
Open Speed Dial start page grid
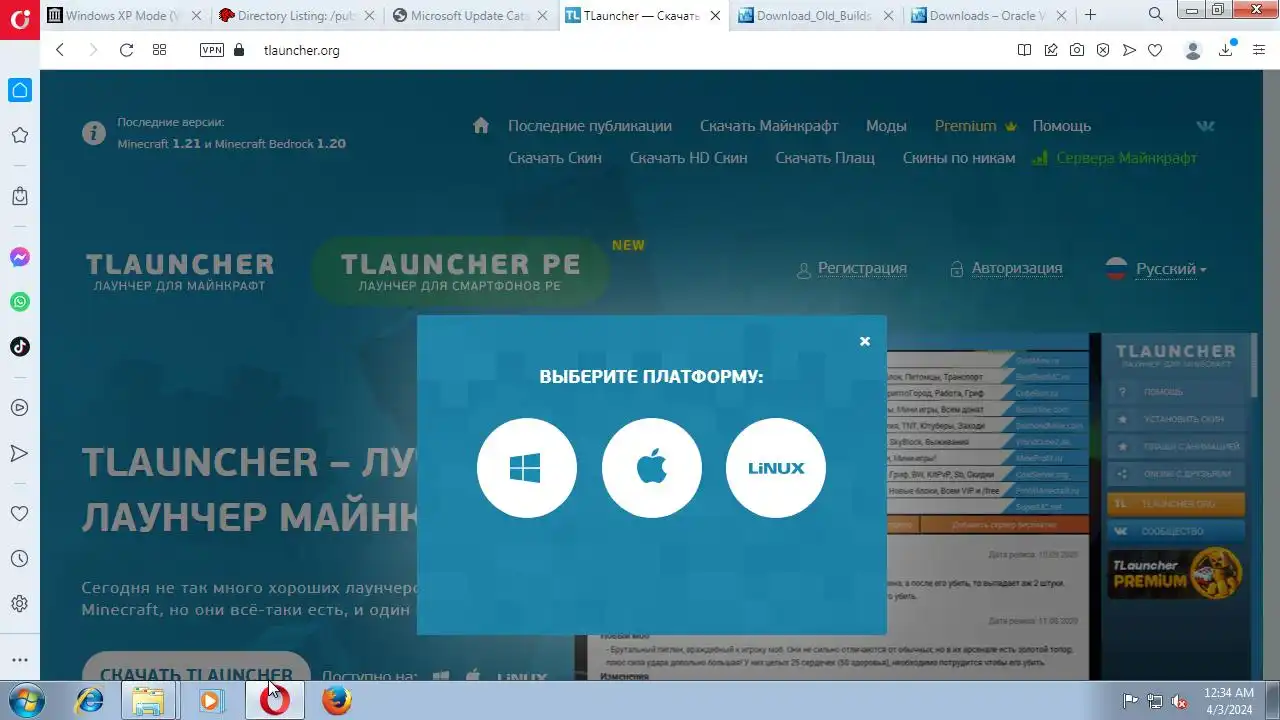tap(159, 50)
